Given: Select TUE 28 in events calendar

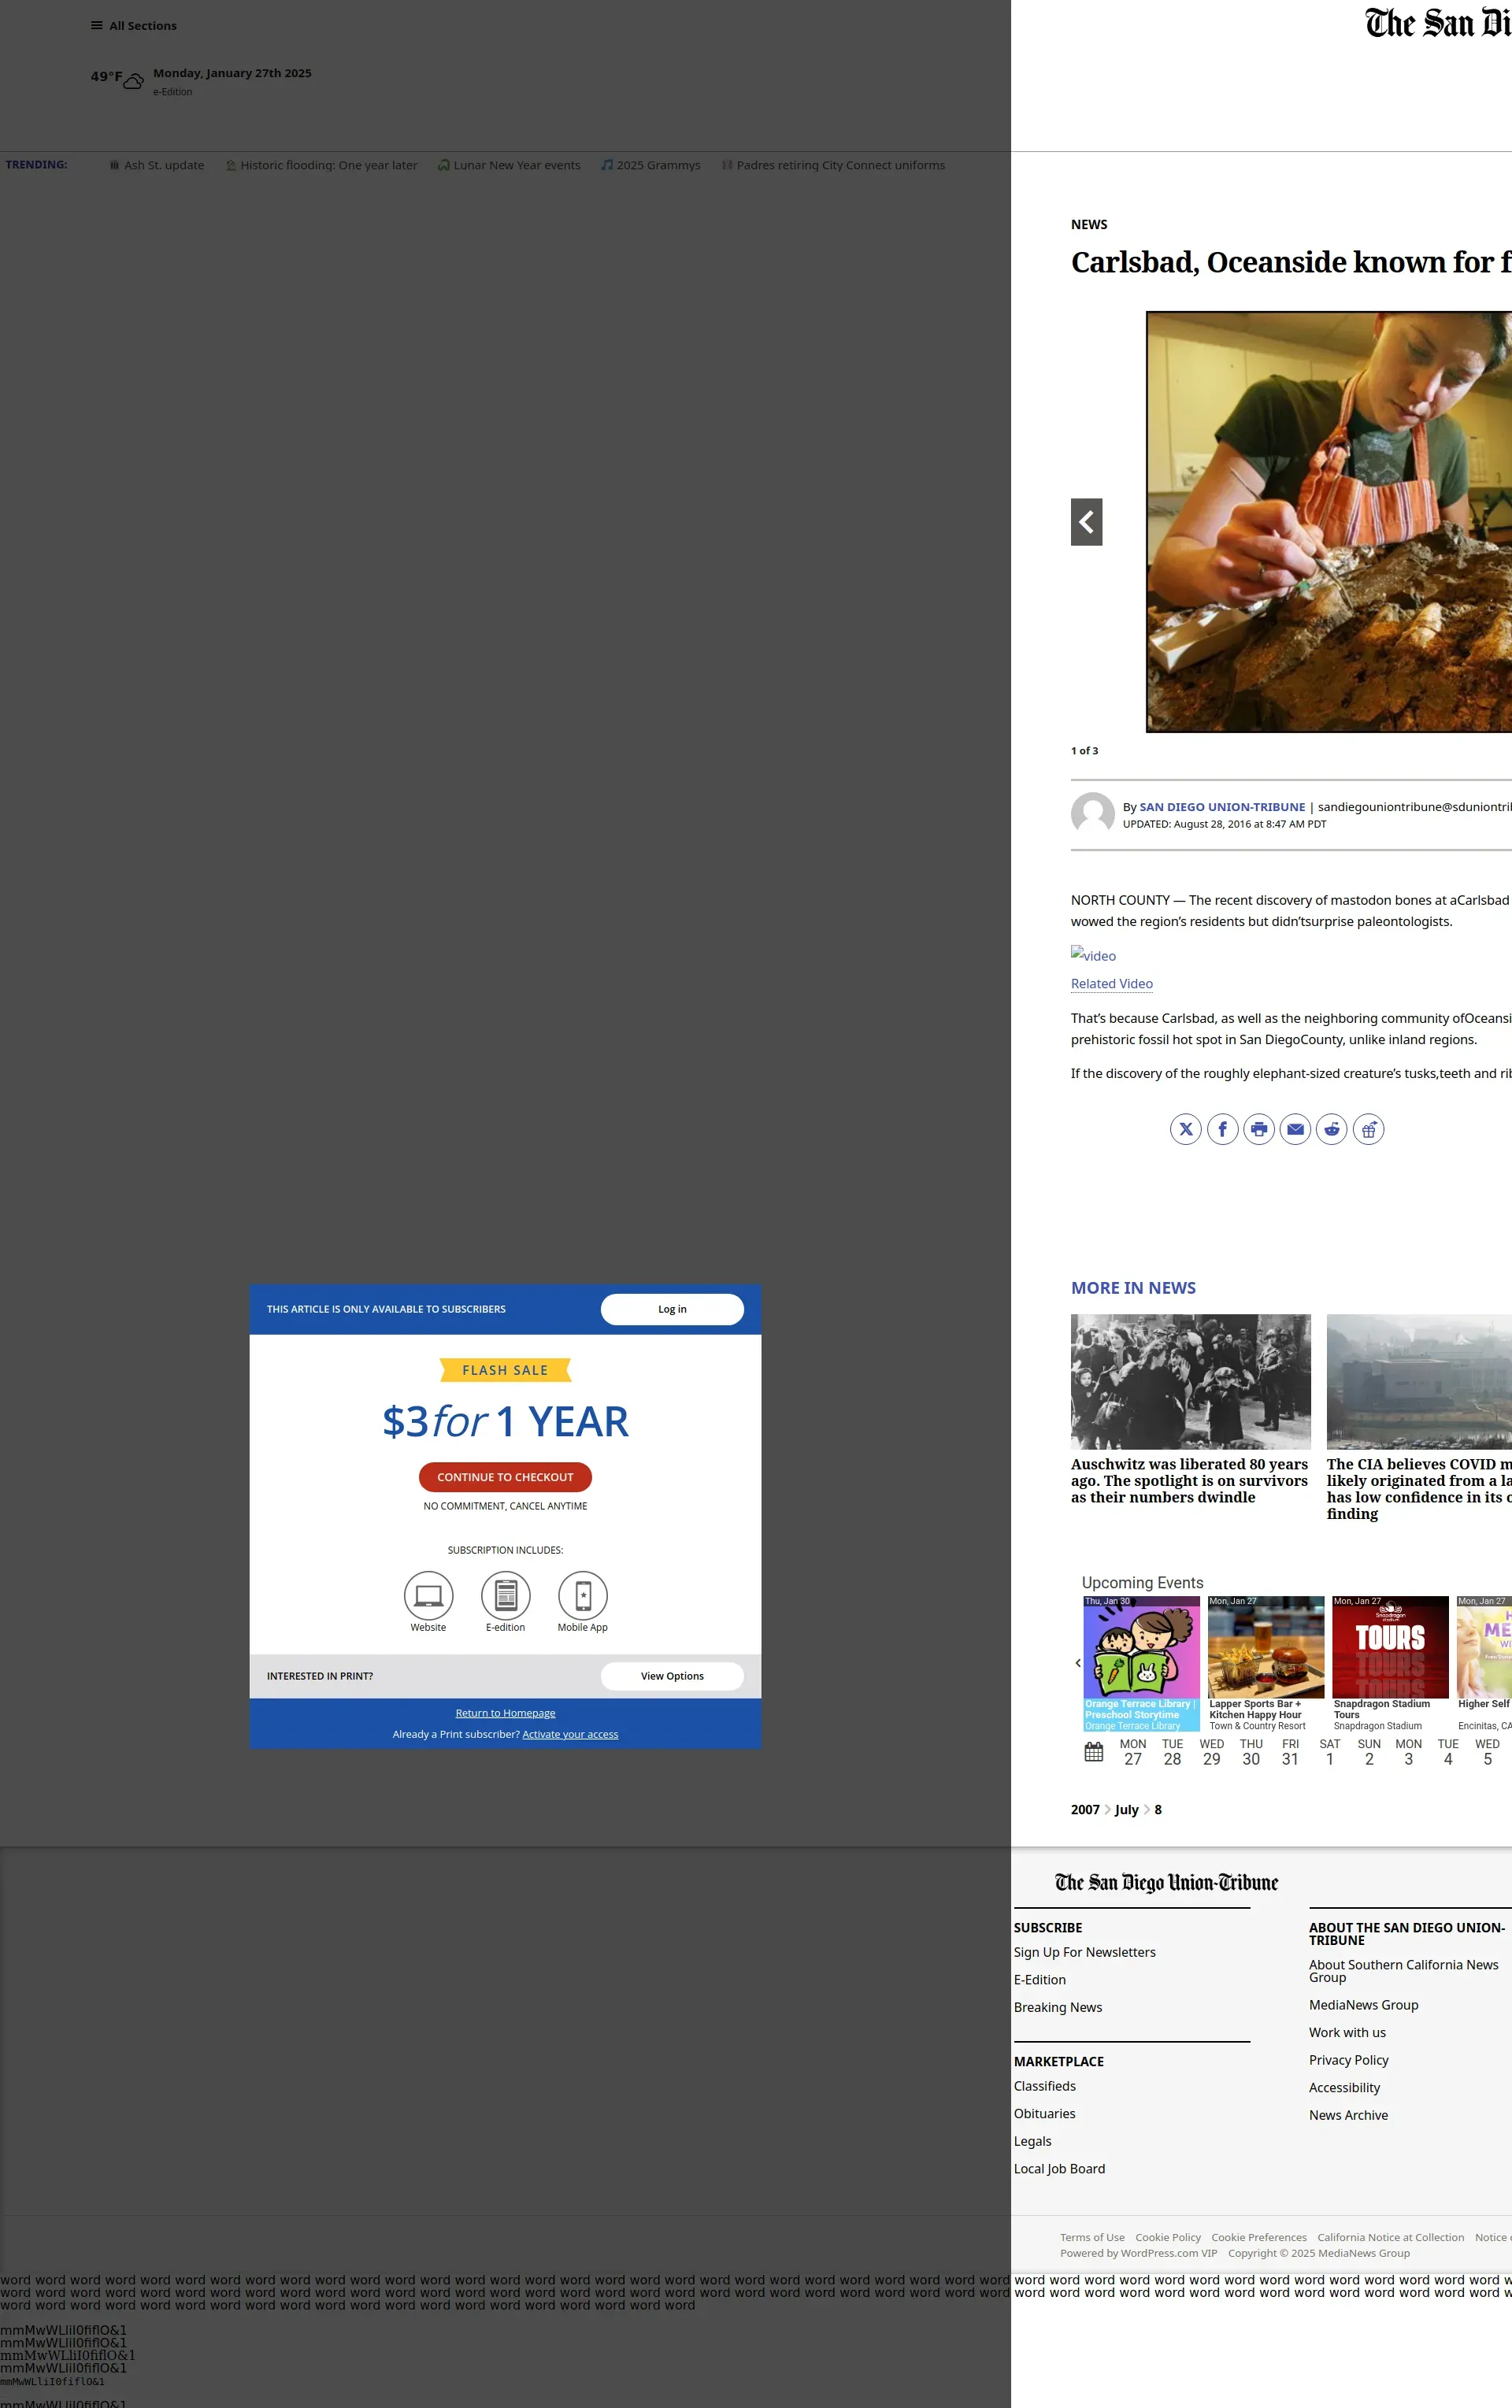Looking at the screenshot, I should 1172,1752.
